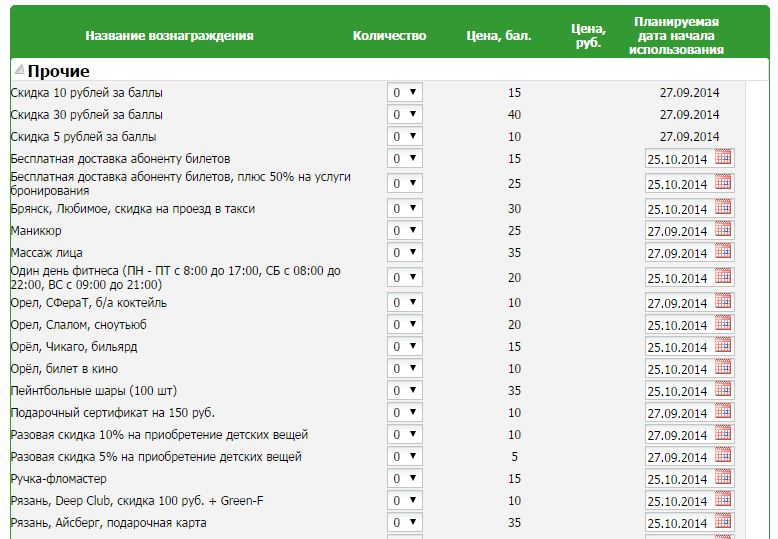778x539 pixels.
Task: Open date picker icon for Пейнтбольные шары
Action: (723, 390)
